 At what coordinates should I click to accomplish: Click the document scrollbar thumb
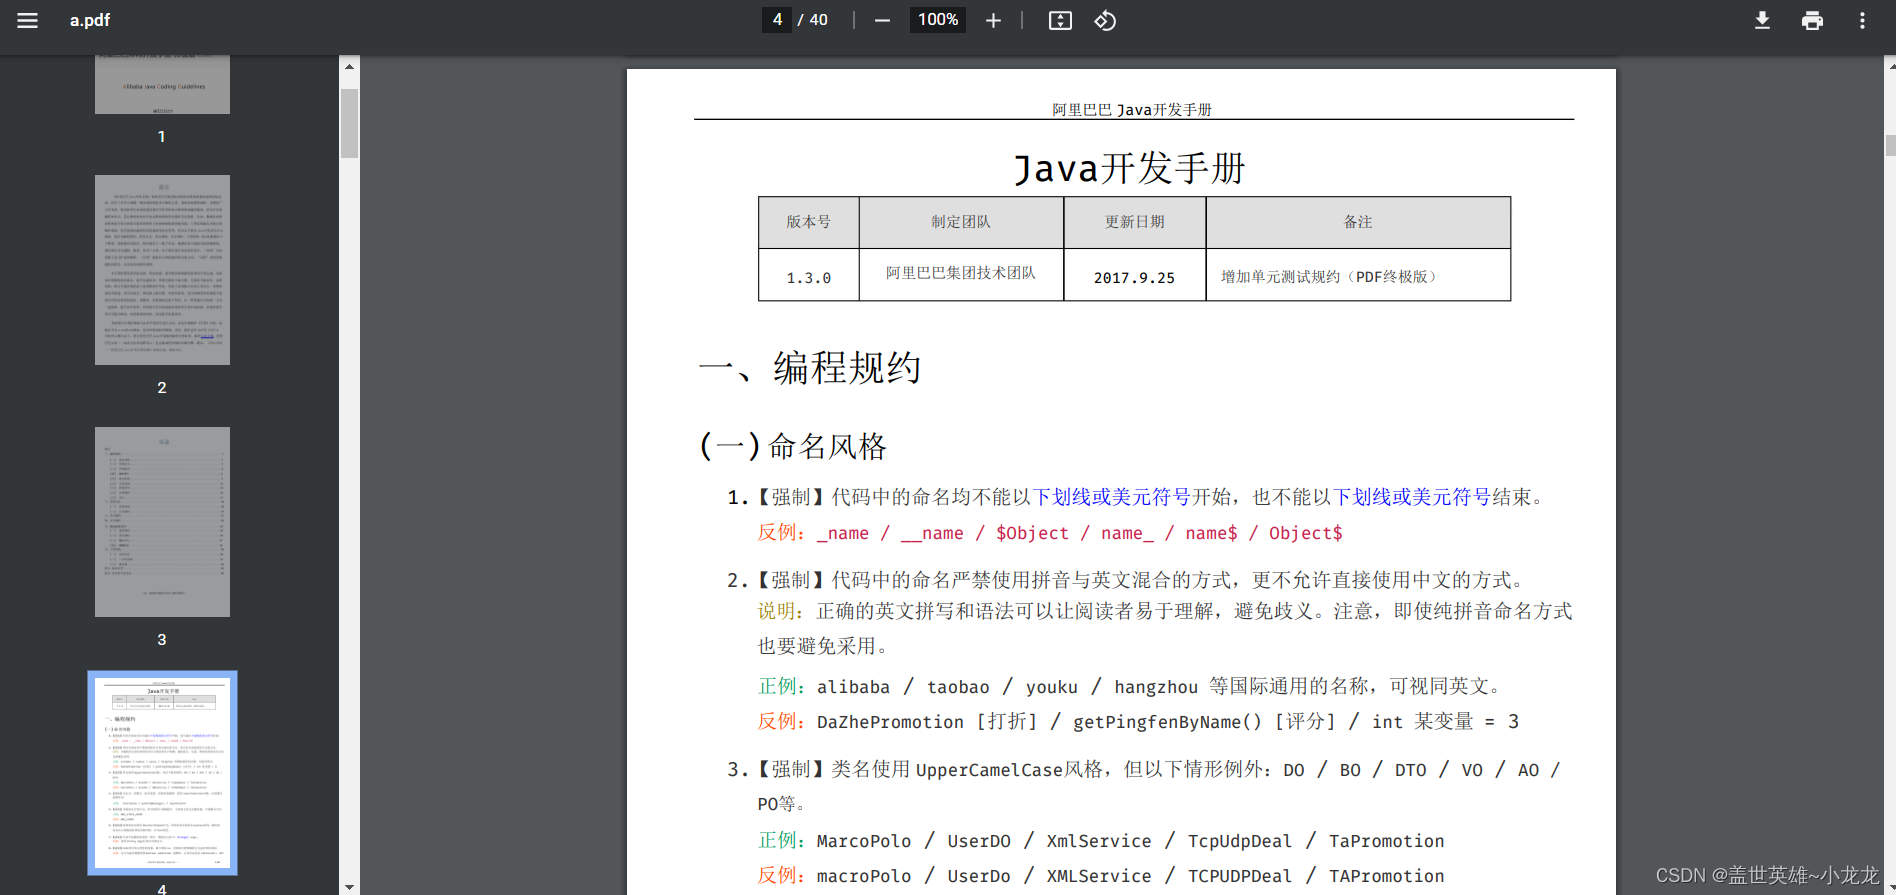pyautogui.click(x=1890, y=145)
